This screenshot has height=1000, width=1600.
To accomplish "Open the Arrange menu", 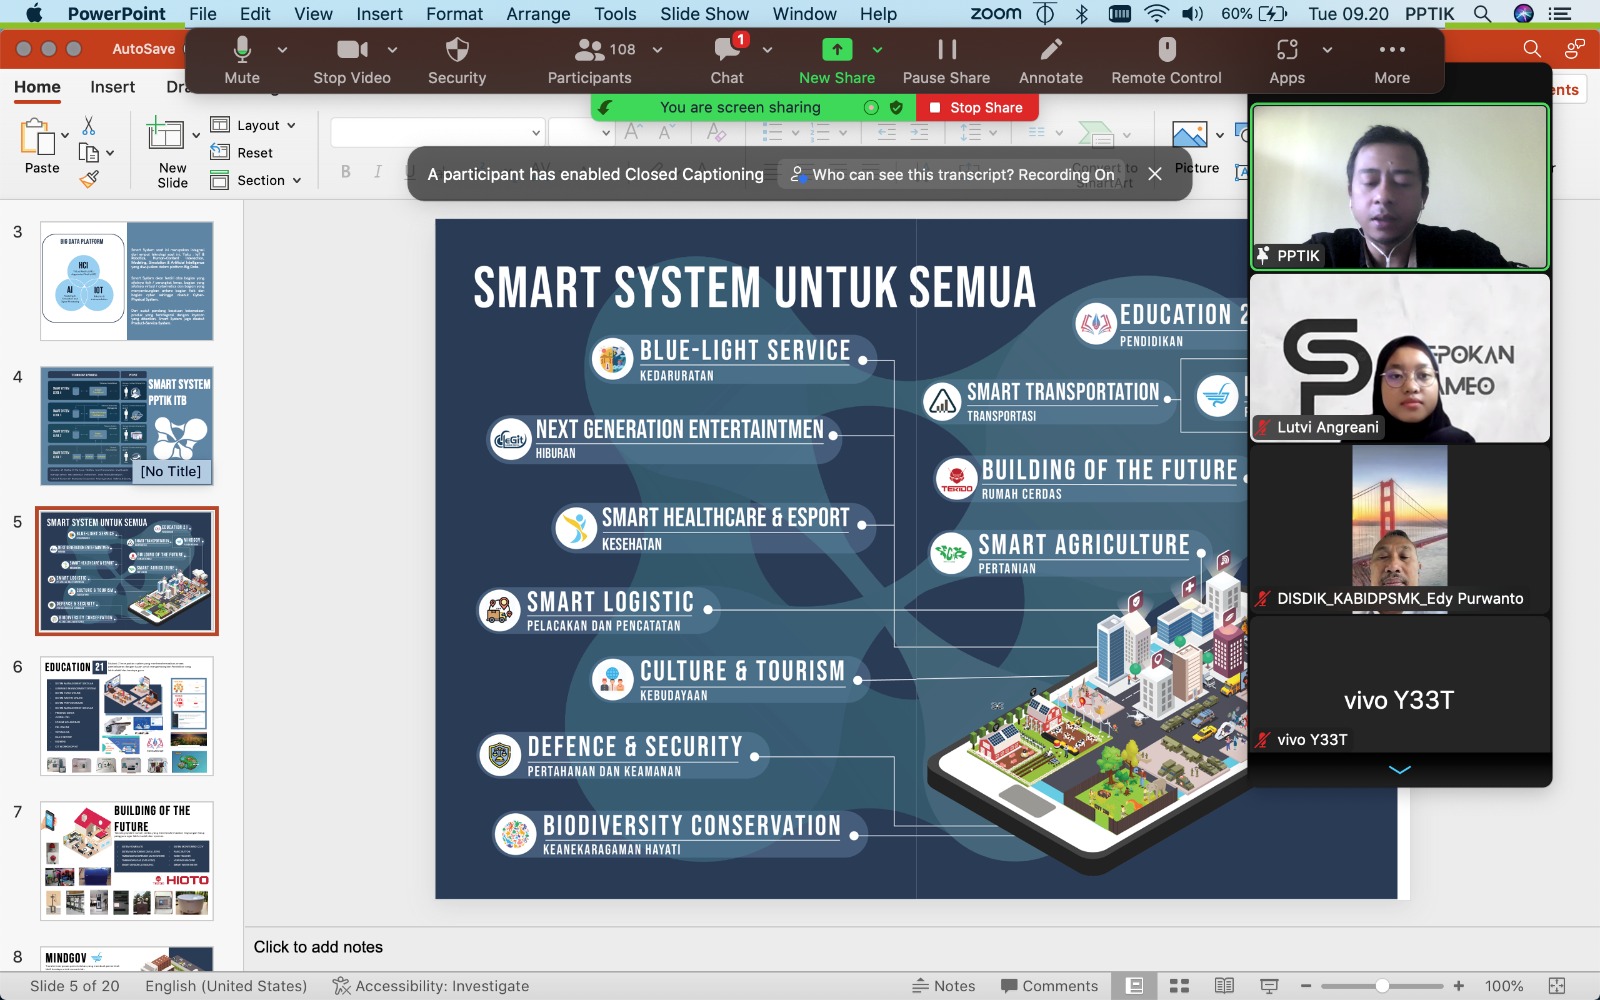I will coord(538,14).
